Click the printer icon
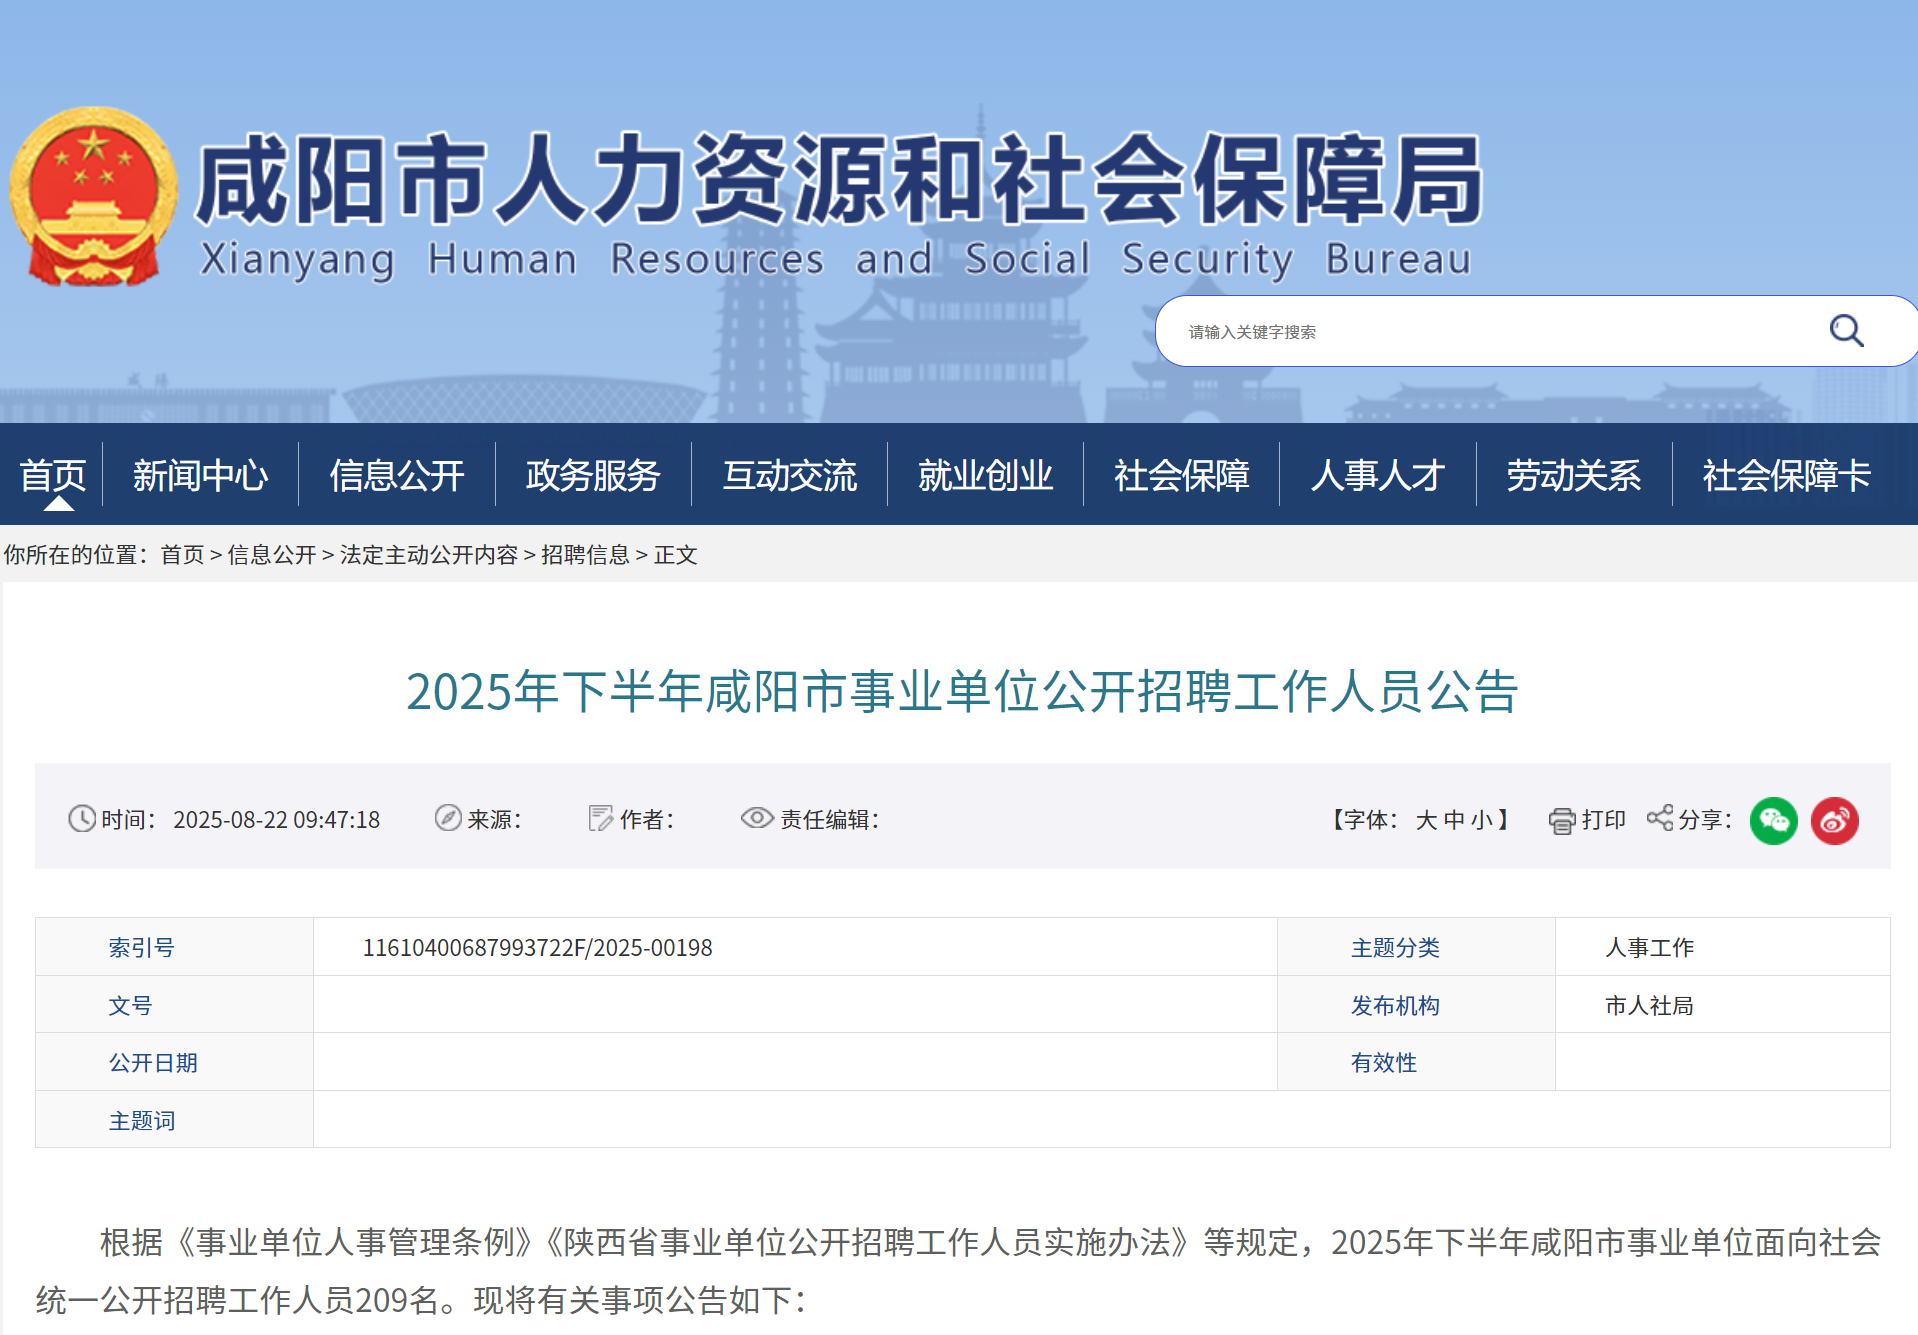This screenshot has height=1335, width=1918. 1561,821
